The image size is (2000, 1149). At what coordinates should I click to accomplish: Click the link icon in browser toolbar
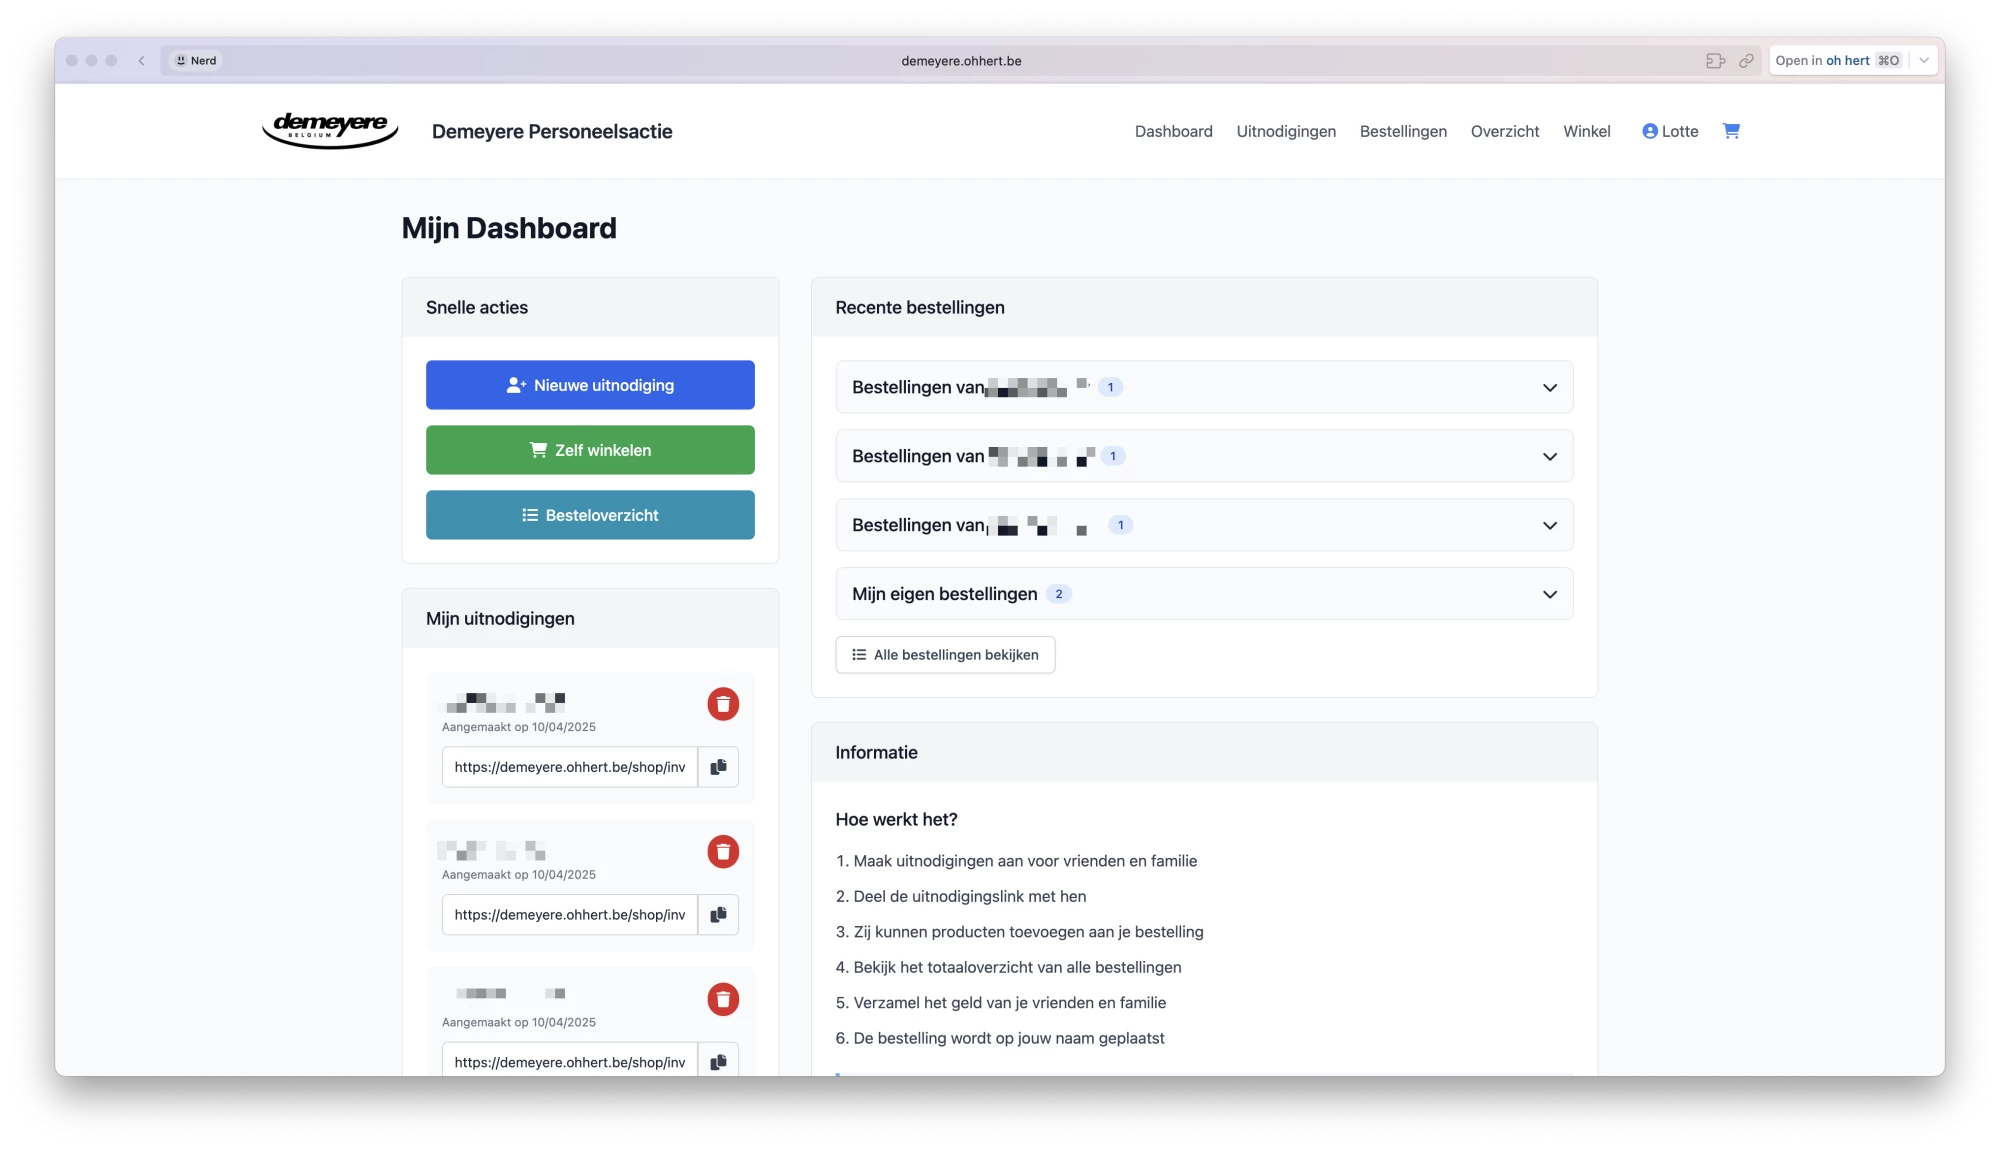[1746, 61]
